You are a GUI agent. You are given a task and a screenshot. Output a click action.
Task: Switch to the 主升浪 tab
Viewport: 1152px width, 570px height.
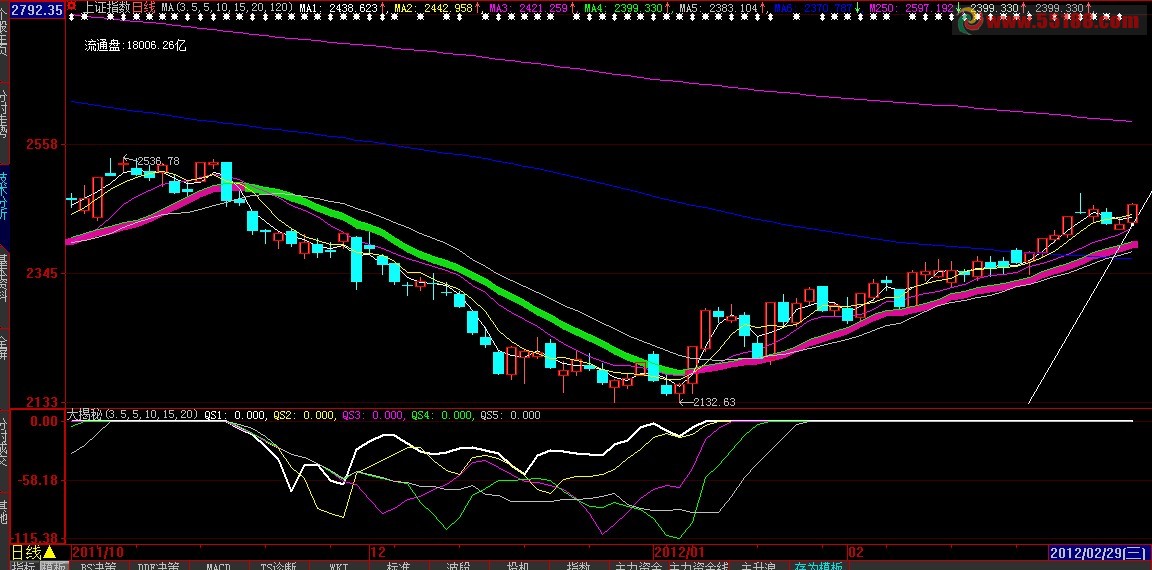[x=759, y=566]
